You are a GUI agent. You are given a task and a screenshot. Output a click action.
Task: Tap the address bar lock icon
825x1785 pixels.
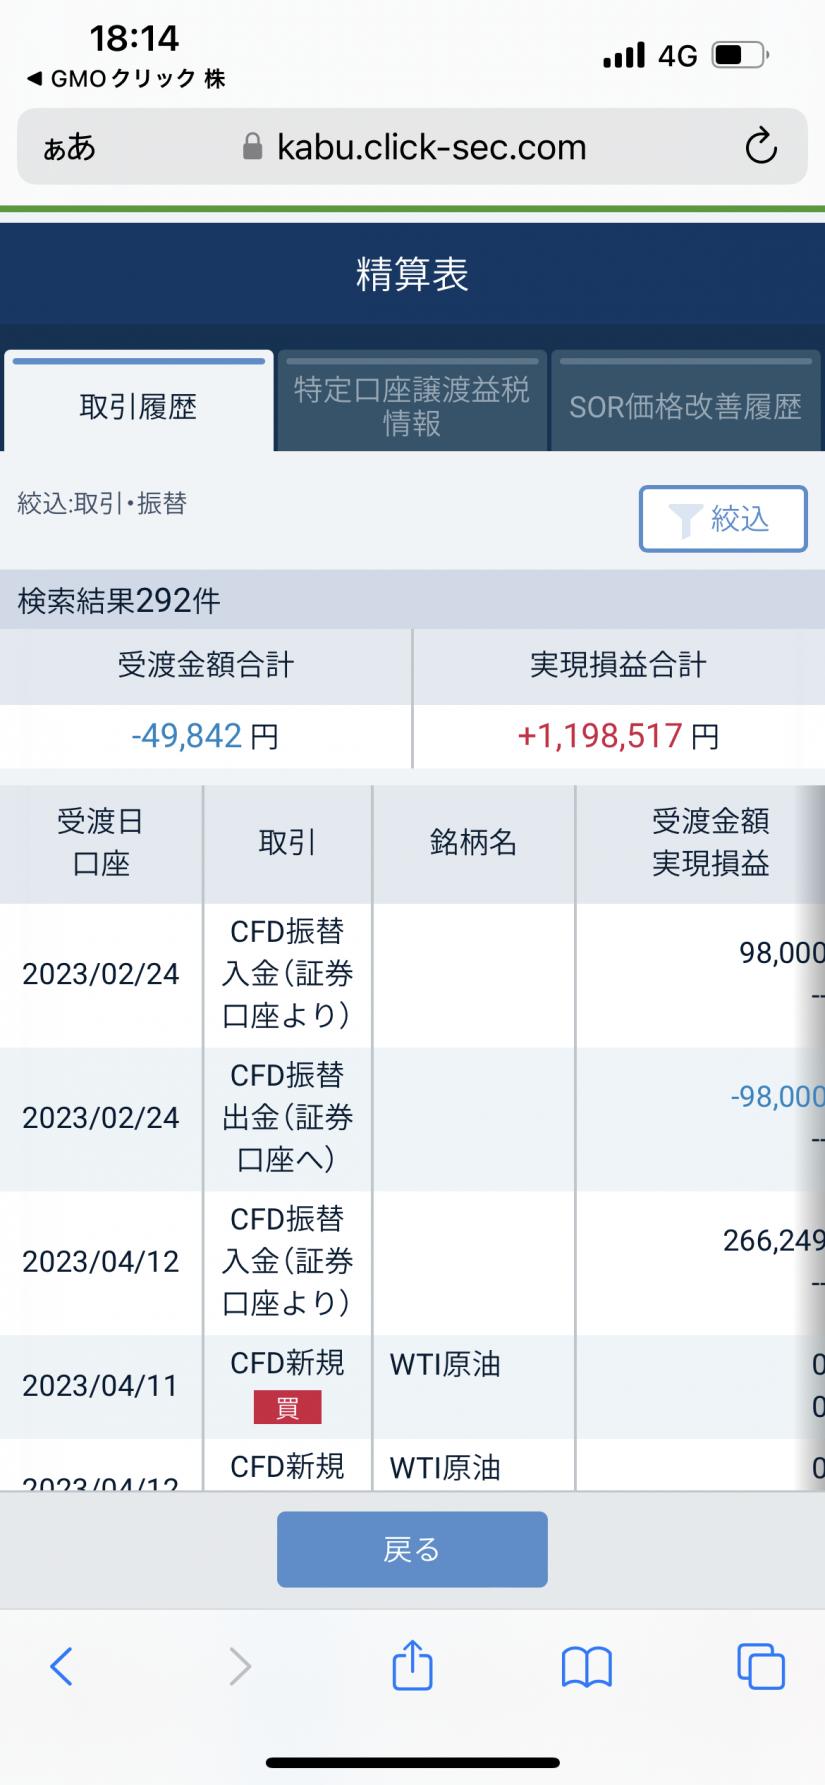click(252, 147)
